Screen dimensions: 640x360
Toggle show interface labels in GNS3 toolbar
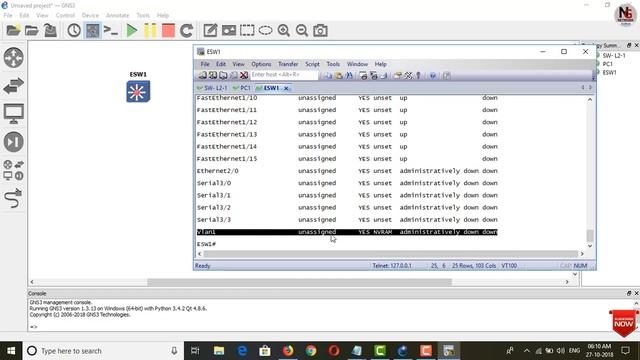pyautogui.click(x=93, y=31)
